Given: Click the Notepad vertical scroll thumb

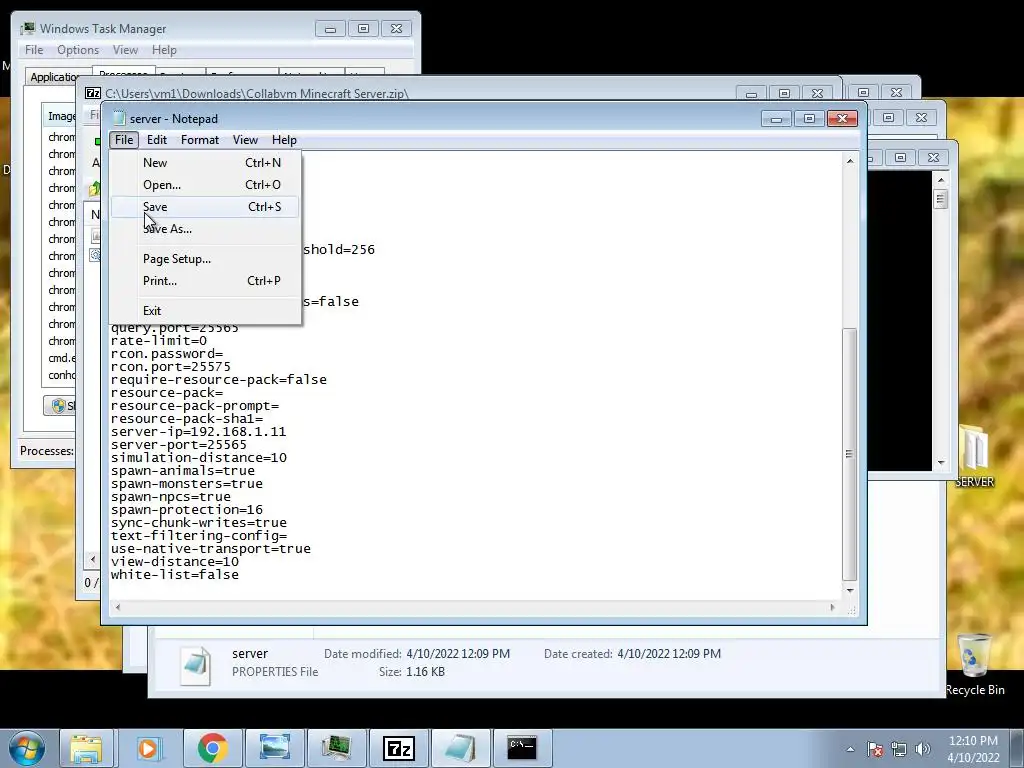Looking at the screenshot, I should [850, 454].
